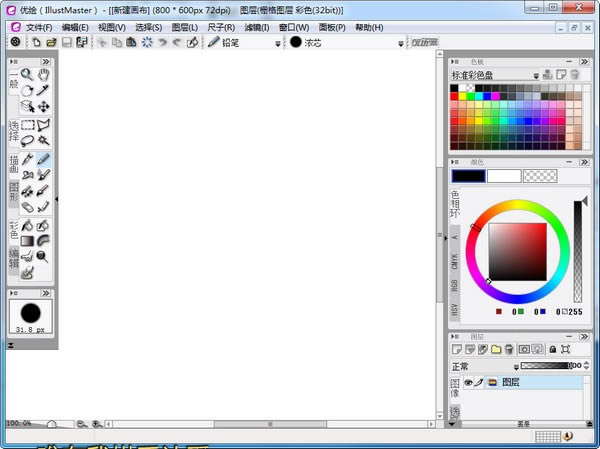Screen dimensions: 600x449
Task: Choose the Lasso selection tool
Action: pyautogui.click(x=27, y=141)
